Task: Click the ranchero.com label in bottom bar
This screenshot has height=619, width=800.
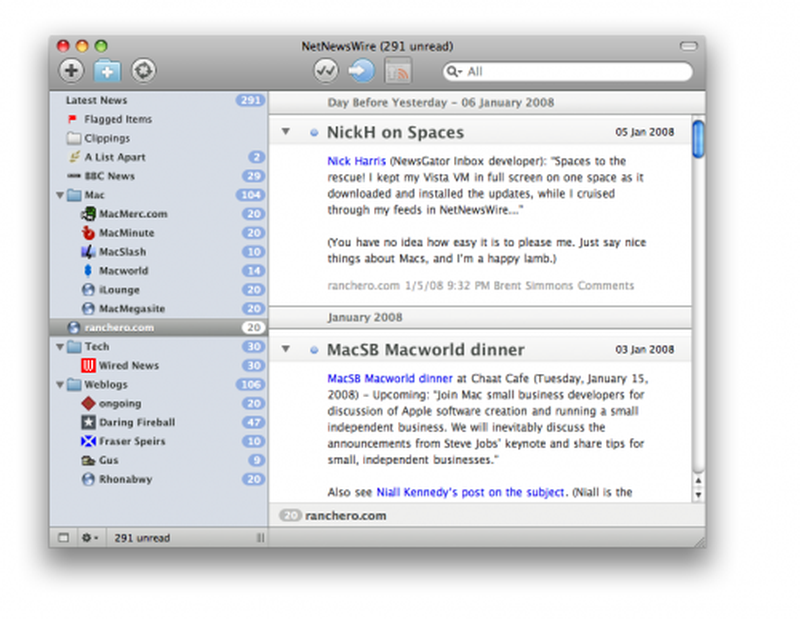Action: [345, 516]
